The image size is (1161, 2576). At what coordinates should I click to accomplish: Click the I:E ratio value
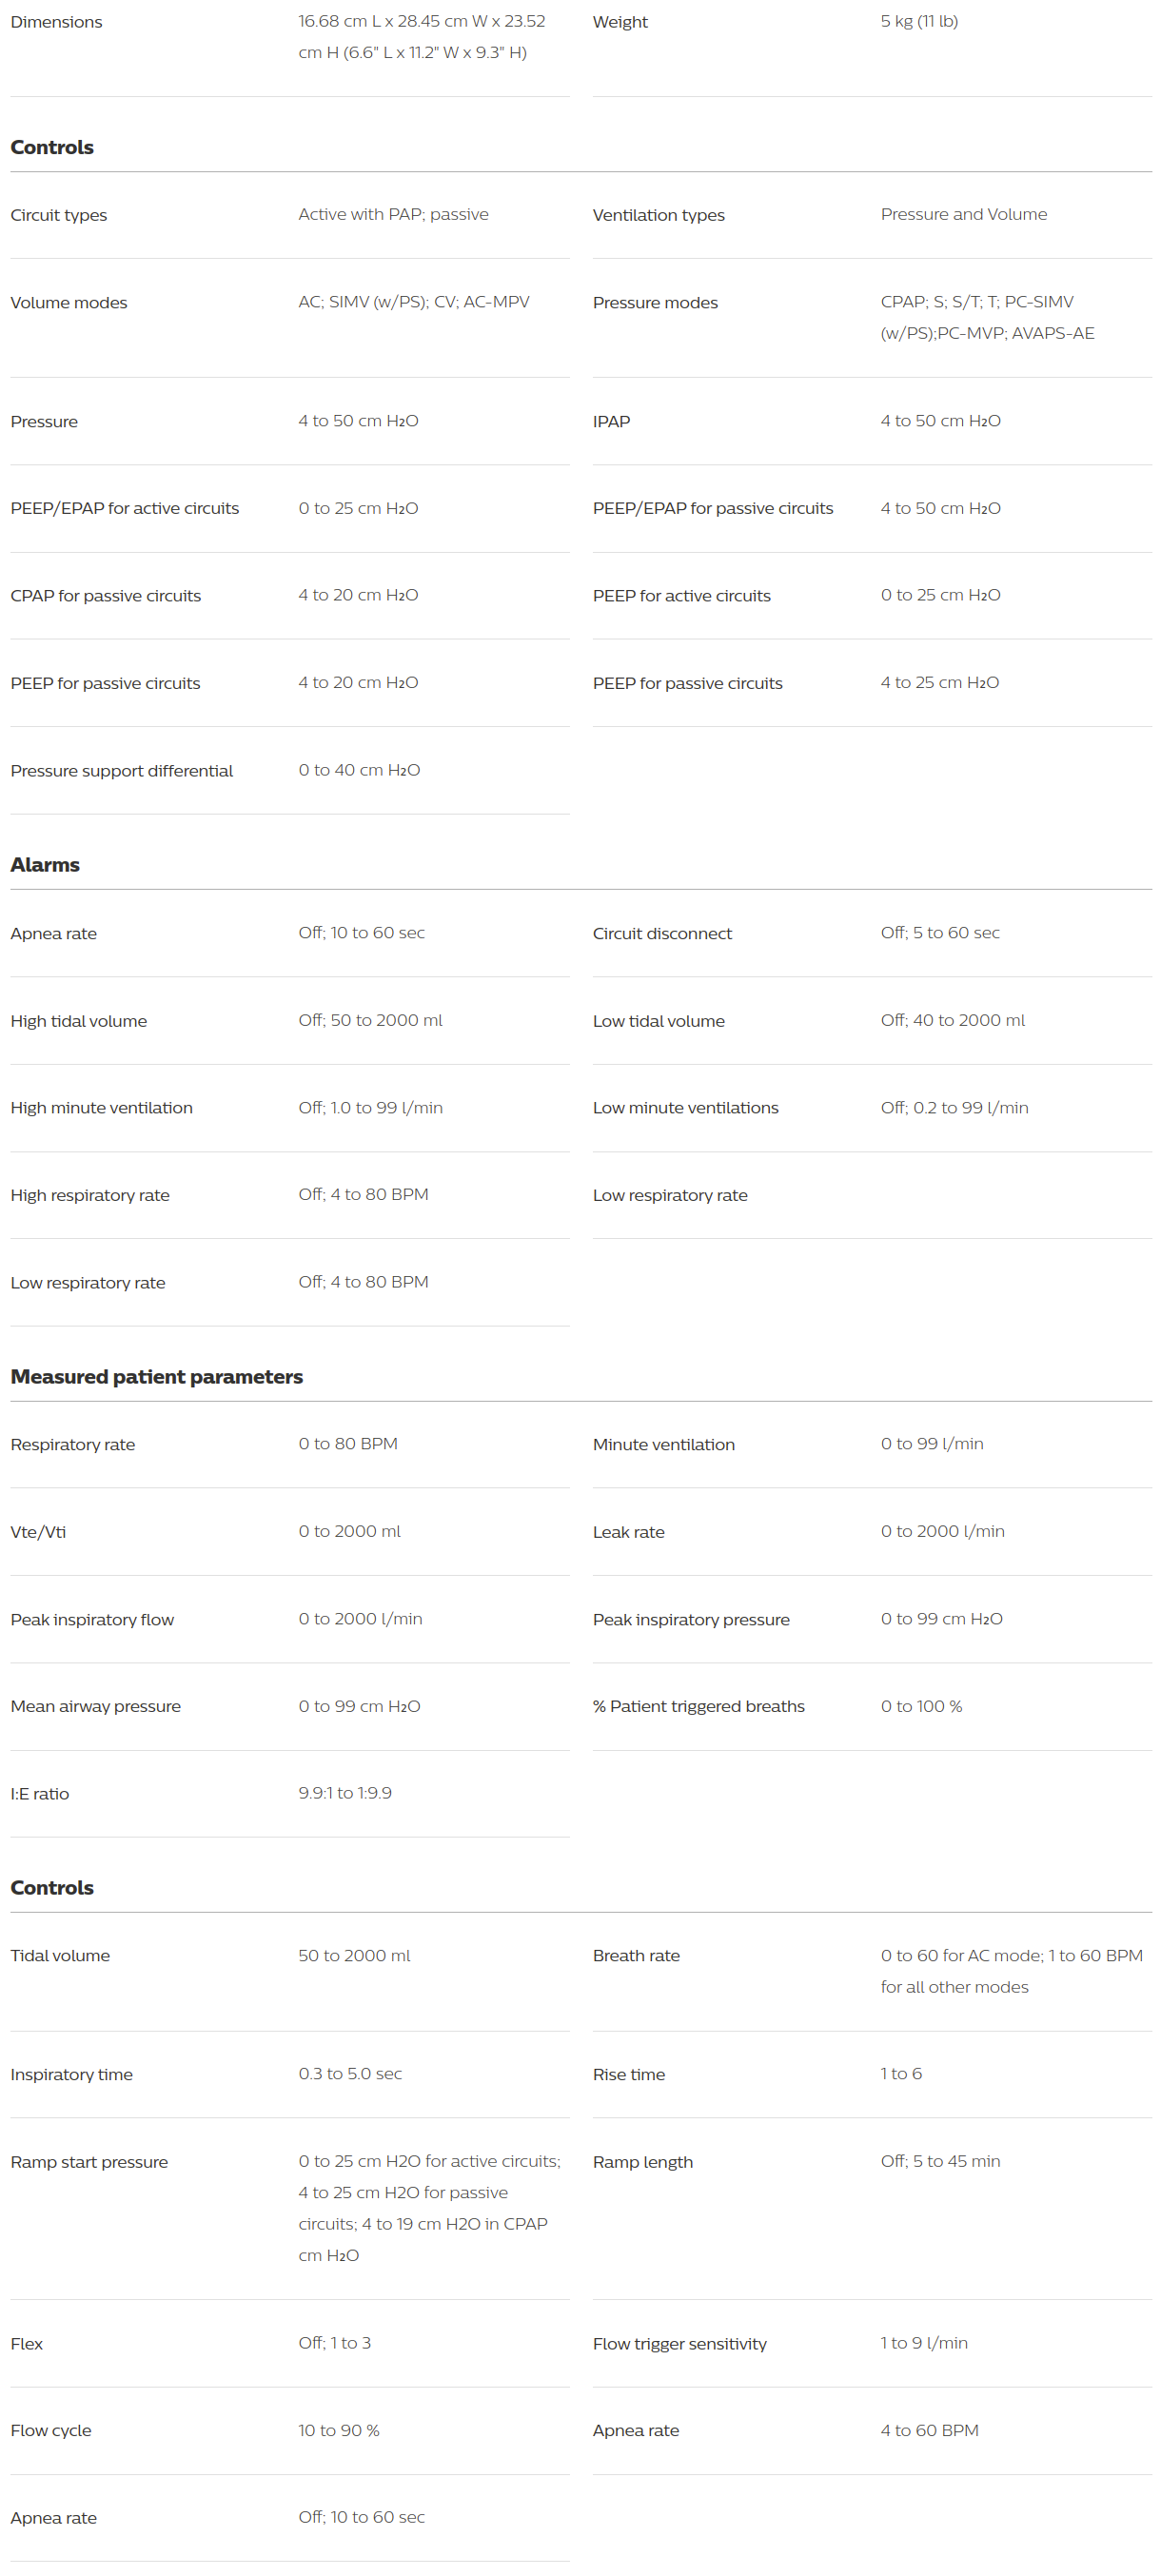point(345,1793)
